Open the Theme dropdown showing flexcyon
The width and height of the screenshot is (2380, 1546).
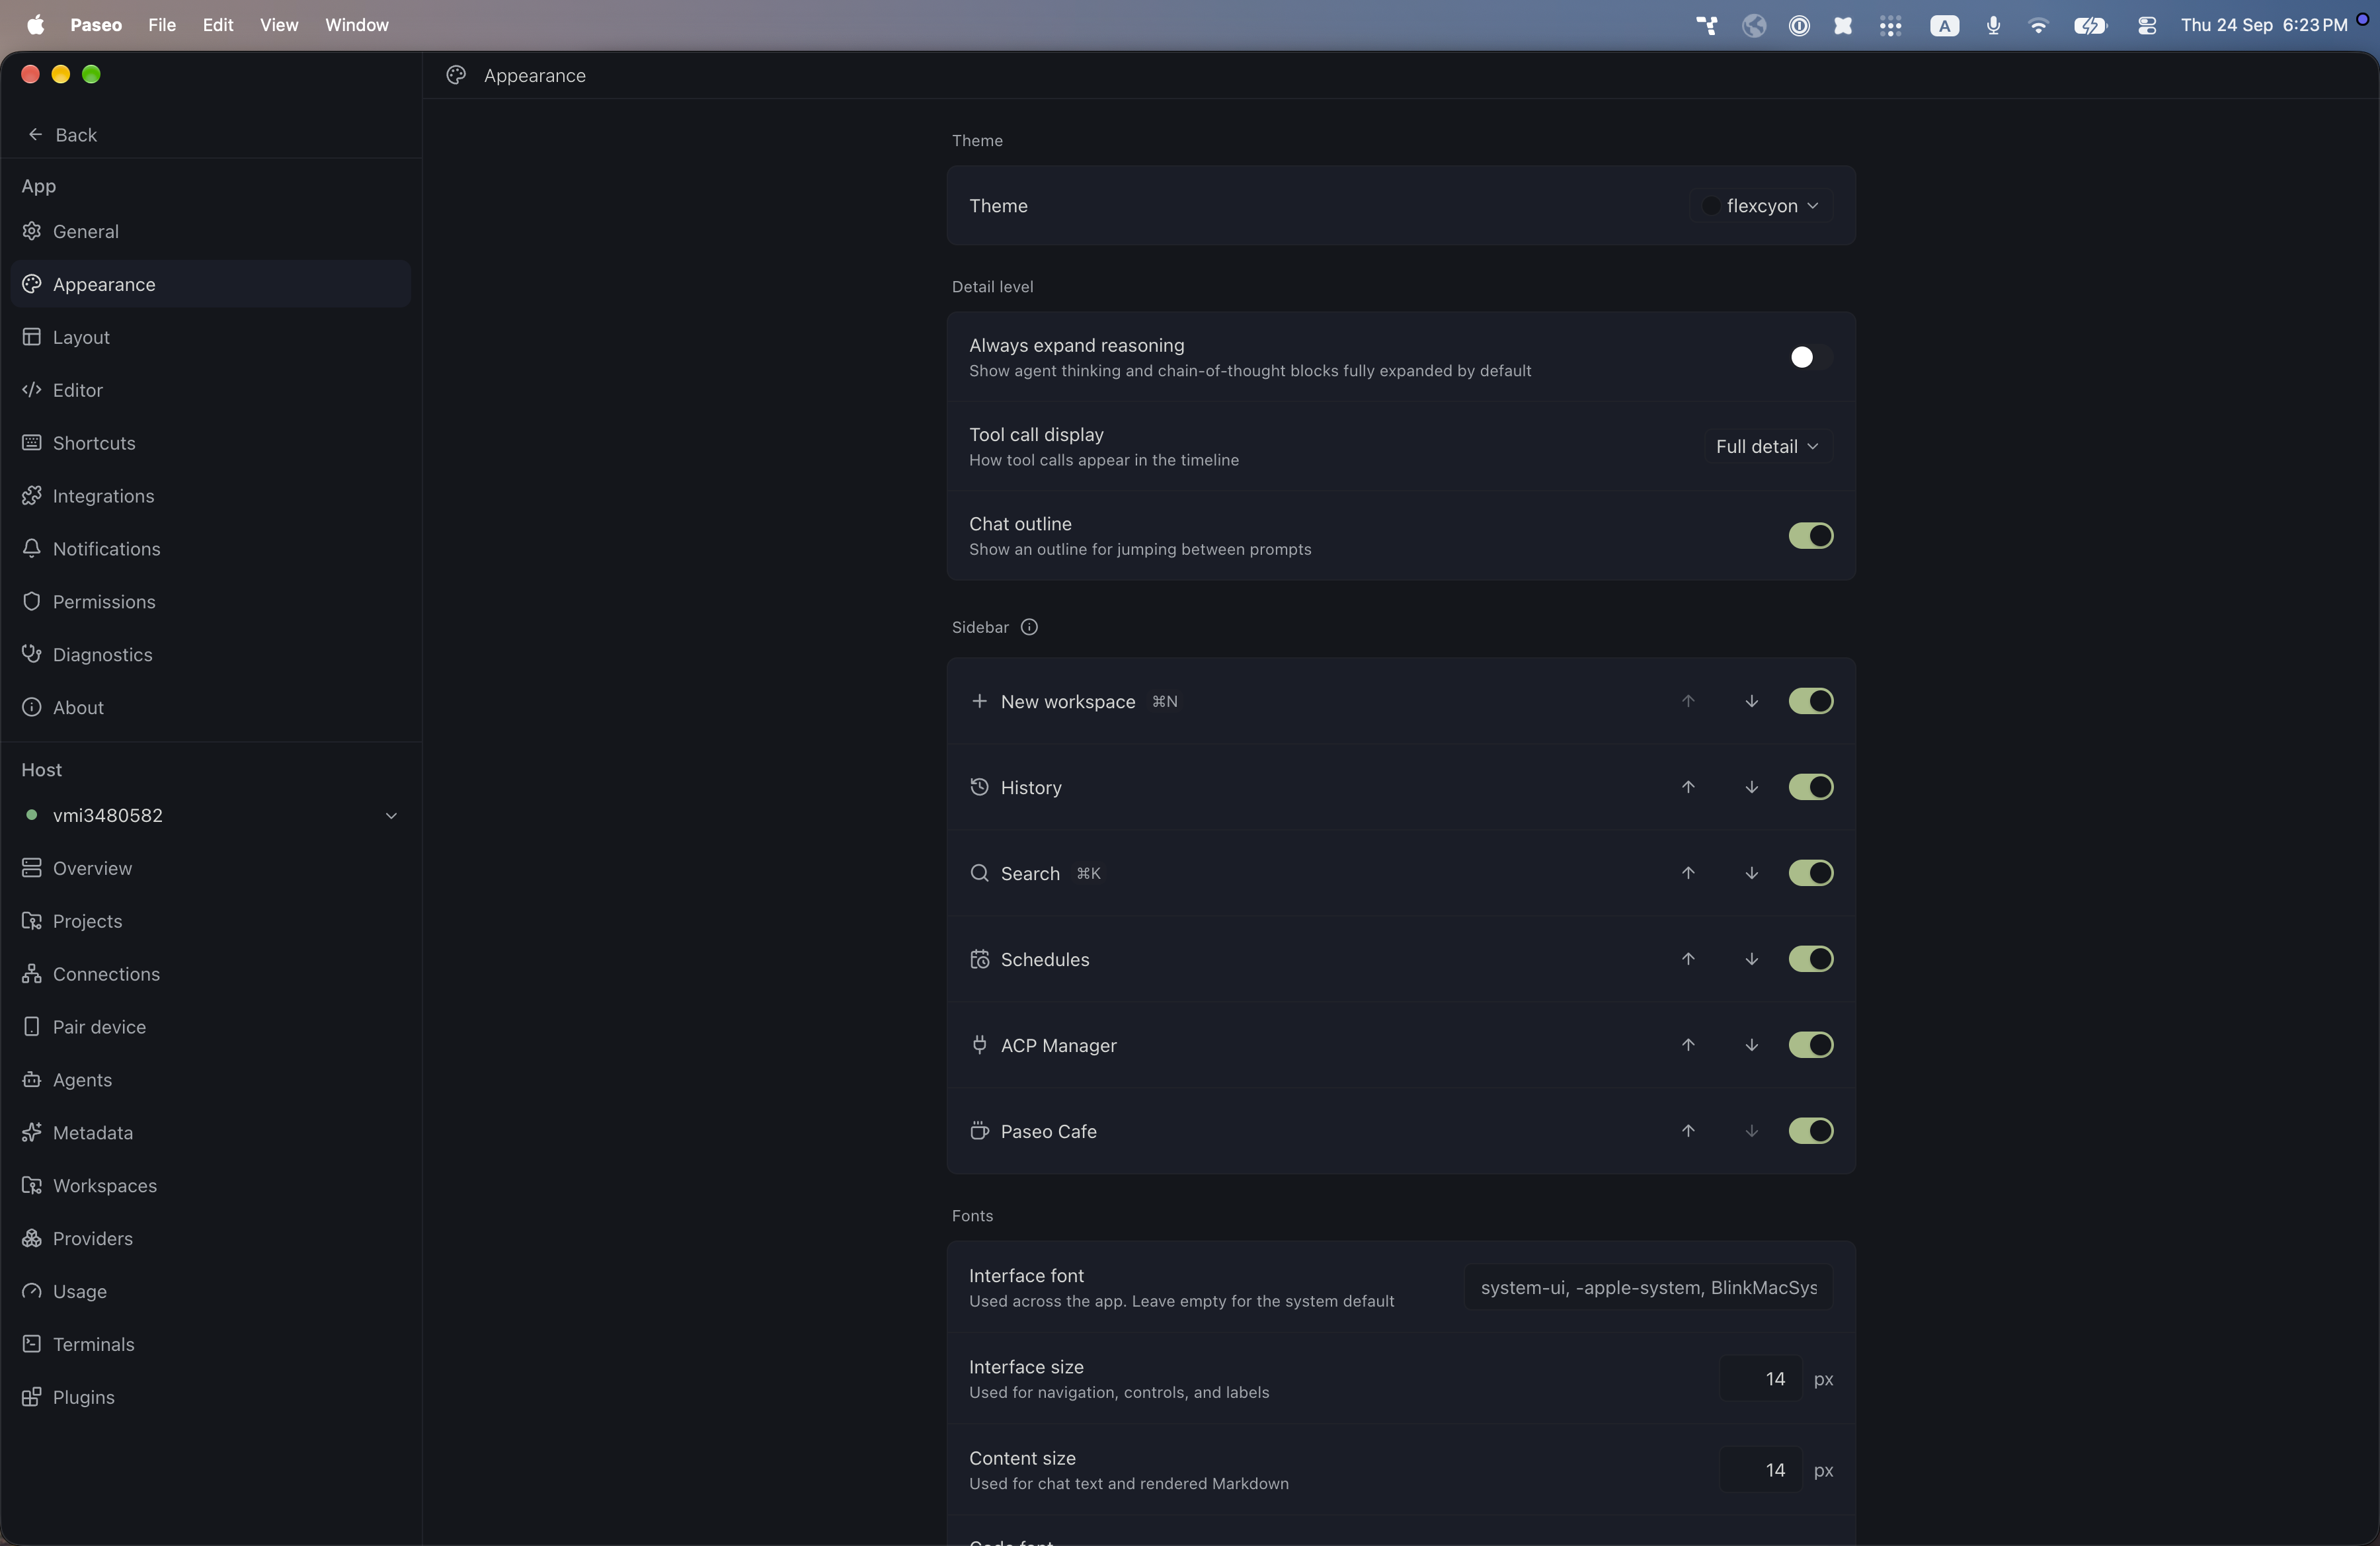[1761, 205]
